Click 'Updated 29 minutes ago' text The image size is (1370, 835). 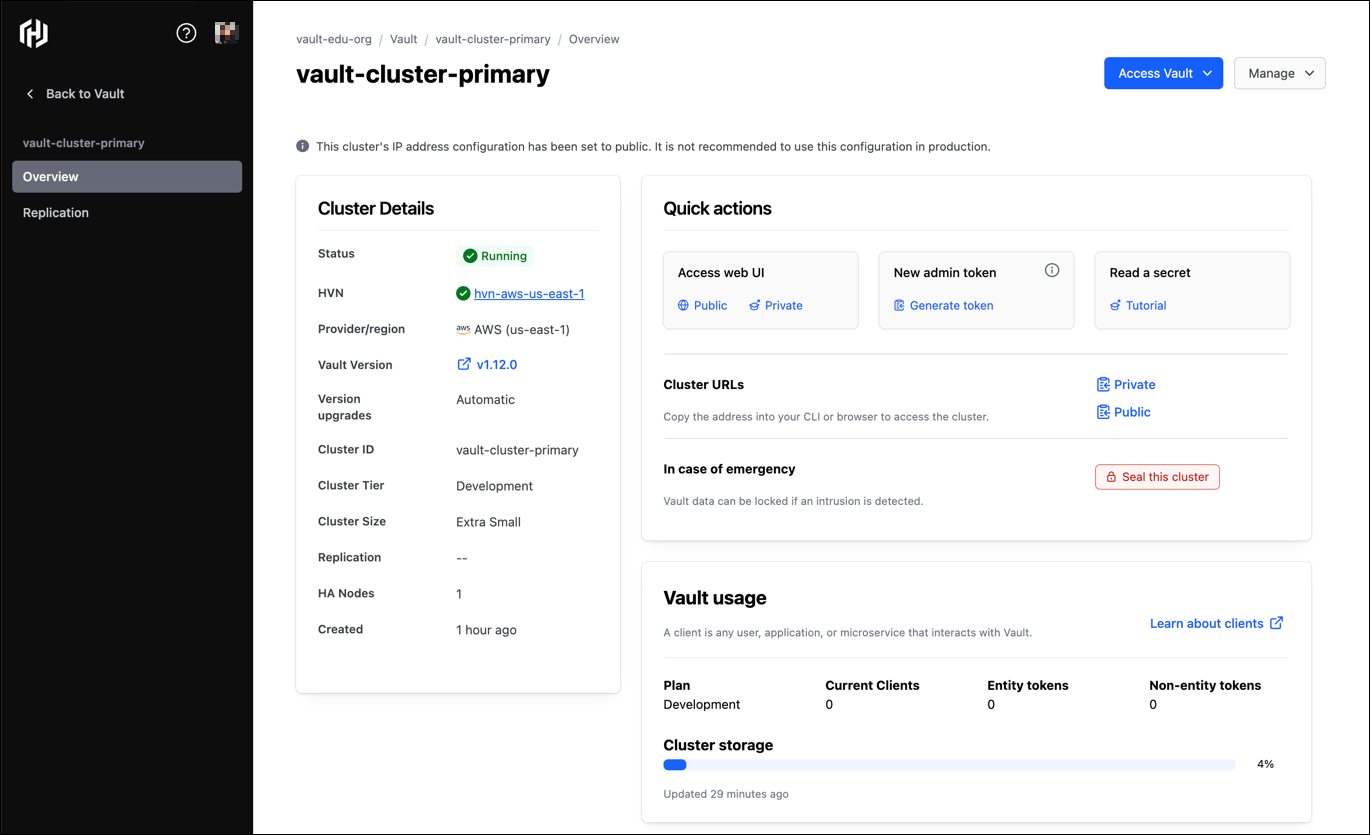[726, 794]
